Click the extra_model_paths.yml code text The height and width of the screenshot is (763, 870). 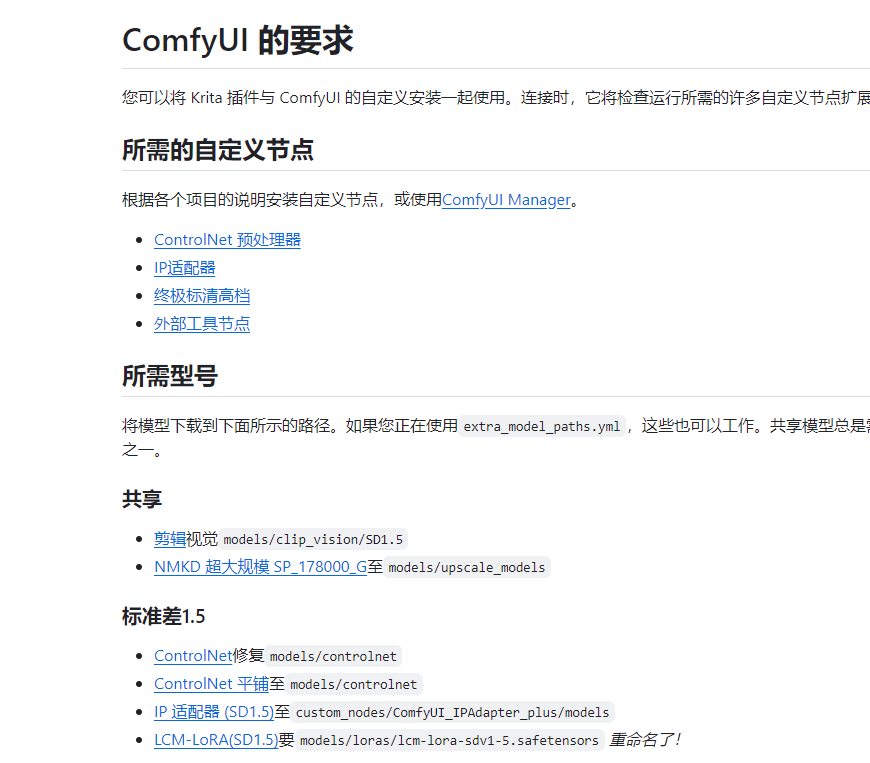coord(542,426)
